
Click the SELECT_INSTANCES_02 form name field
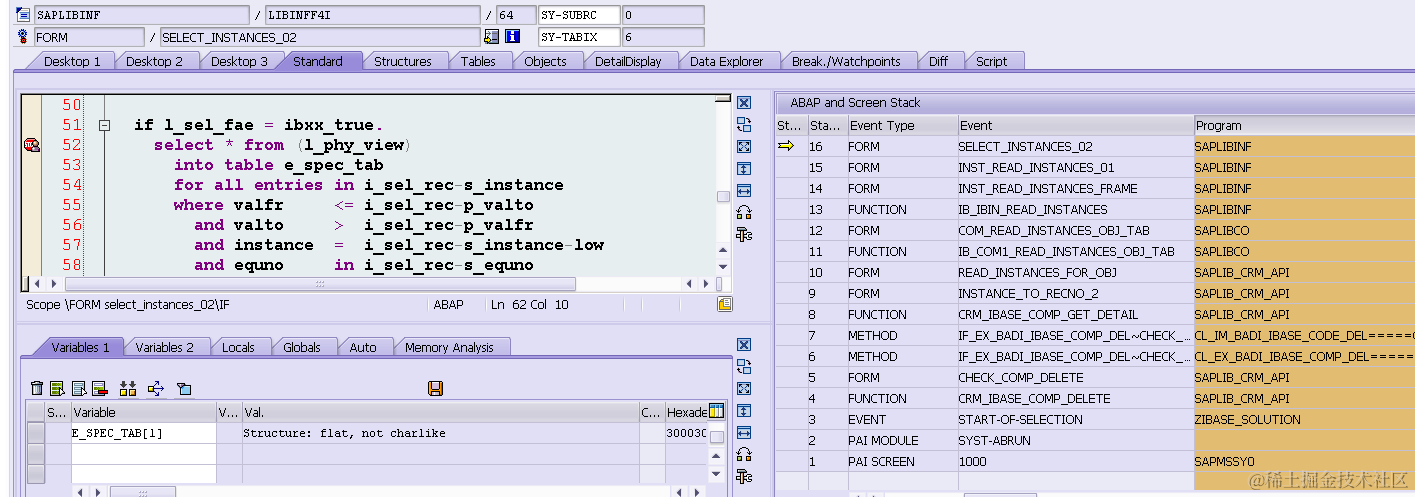pyautogui.click(x=319, y=37)
